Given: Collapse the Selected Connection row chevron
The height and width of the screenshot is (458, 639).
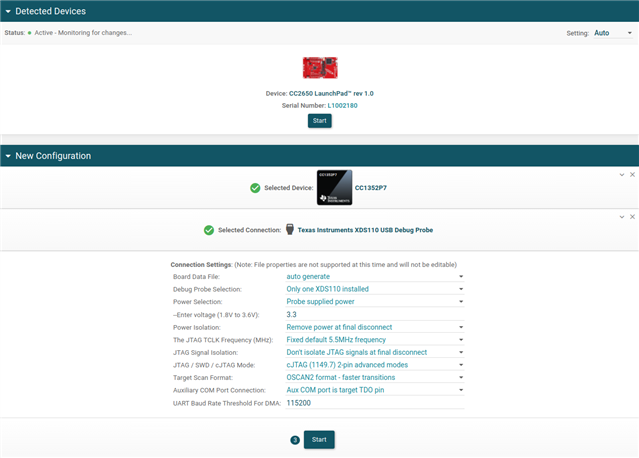Looking at the screenshot, I should (622, 217).
